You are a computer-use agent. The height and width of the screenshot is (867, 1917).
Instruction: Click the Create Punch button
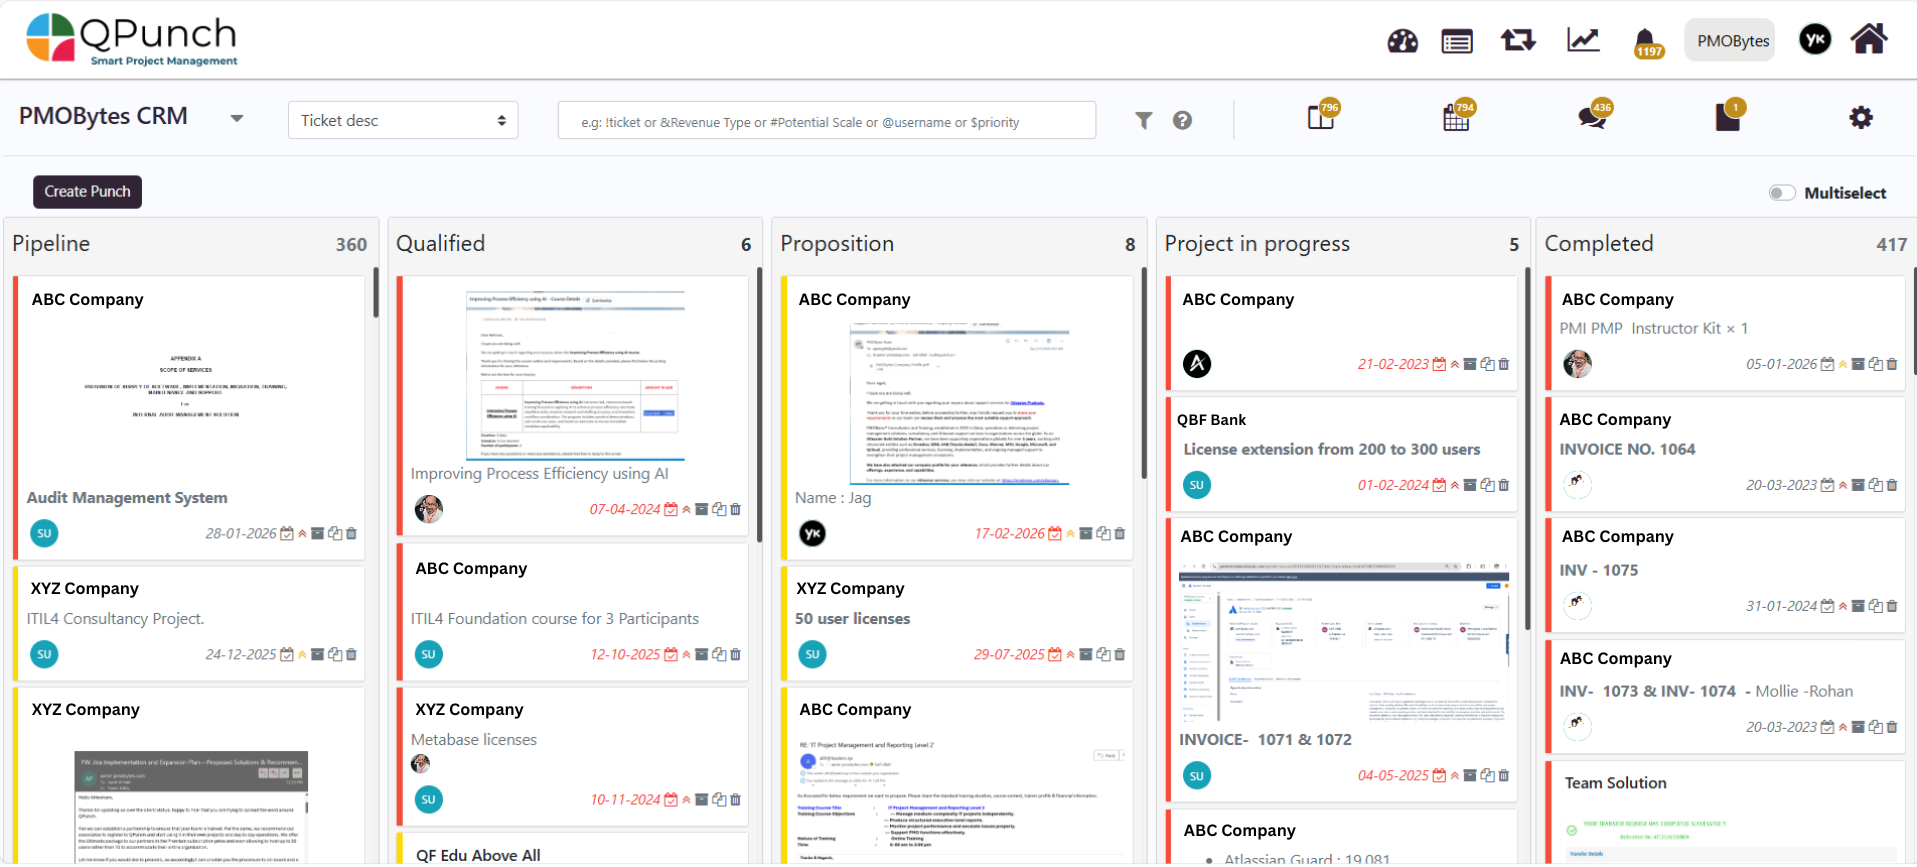pyautogui.click(x=87, y=192)
